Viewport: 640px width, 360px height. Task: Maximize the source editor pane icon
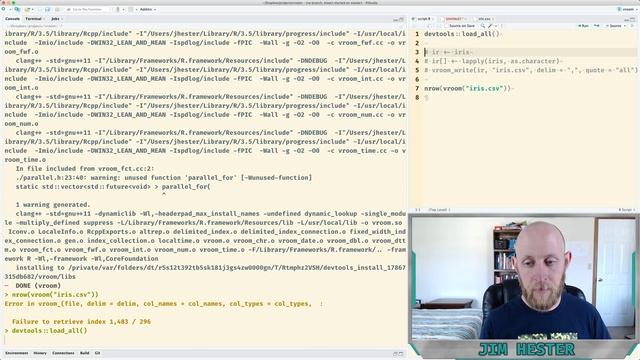coord(633,19)
